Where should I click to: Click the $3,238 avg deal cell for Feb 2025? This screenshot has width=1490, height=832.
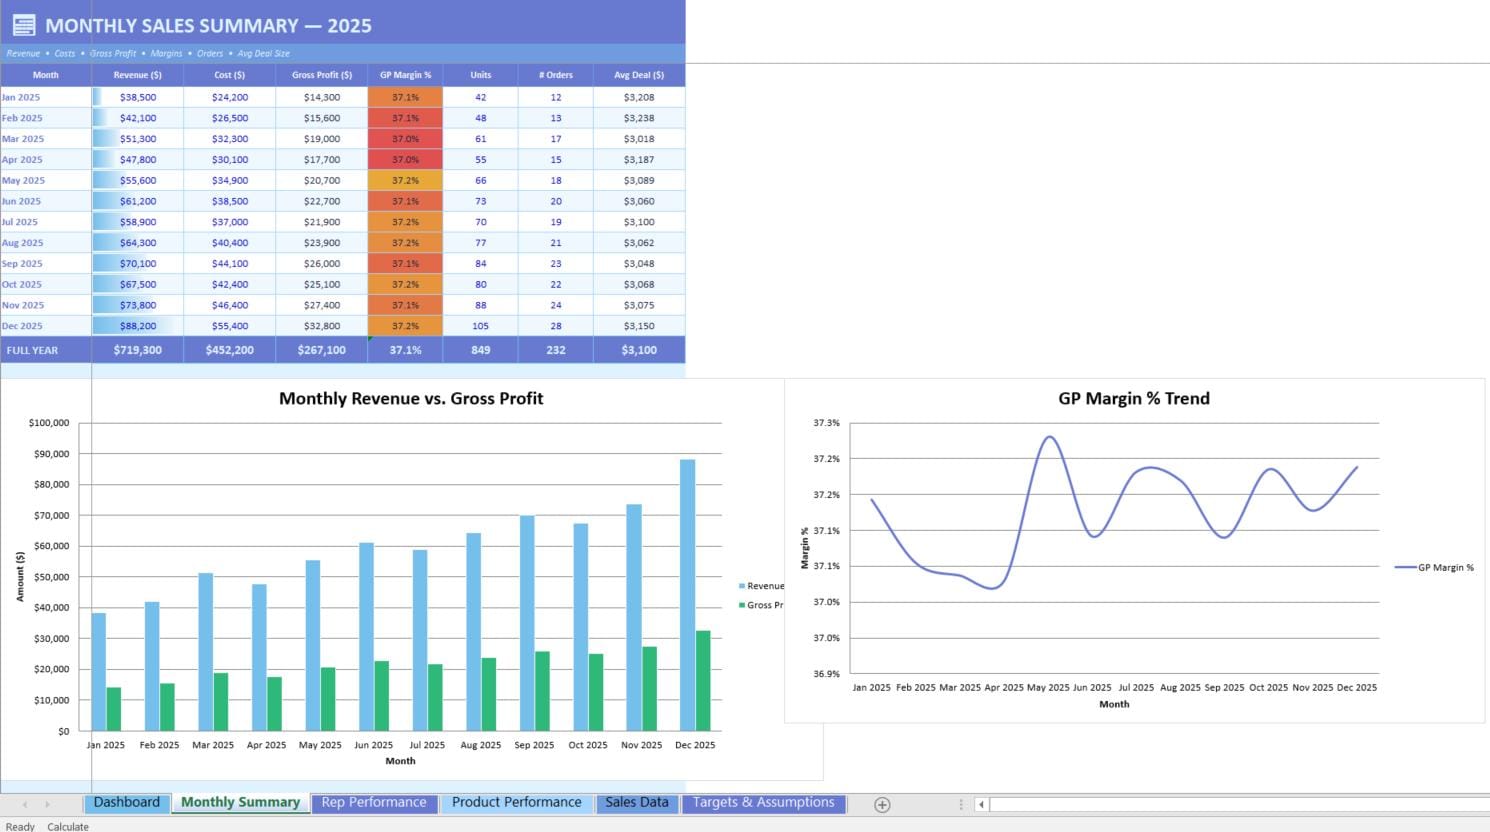coord(639,118)
